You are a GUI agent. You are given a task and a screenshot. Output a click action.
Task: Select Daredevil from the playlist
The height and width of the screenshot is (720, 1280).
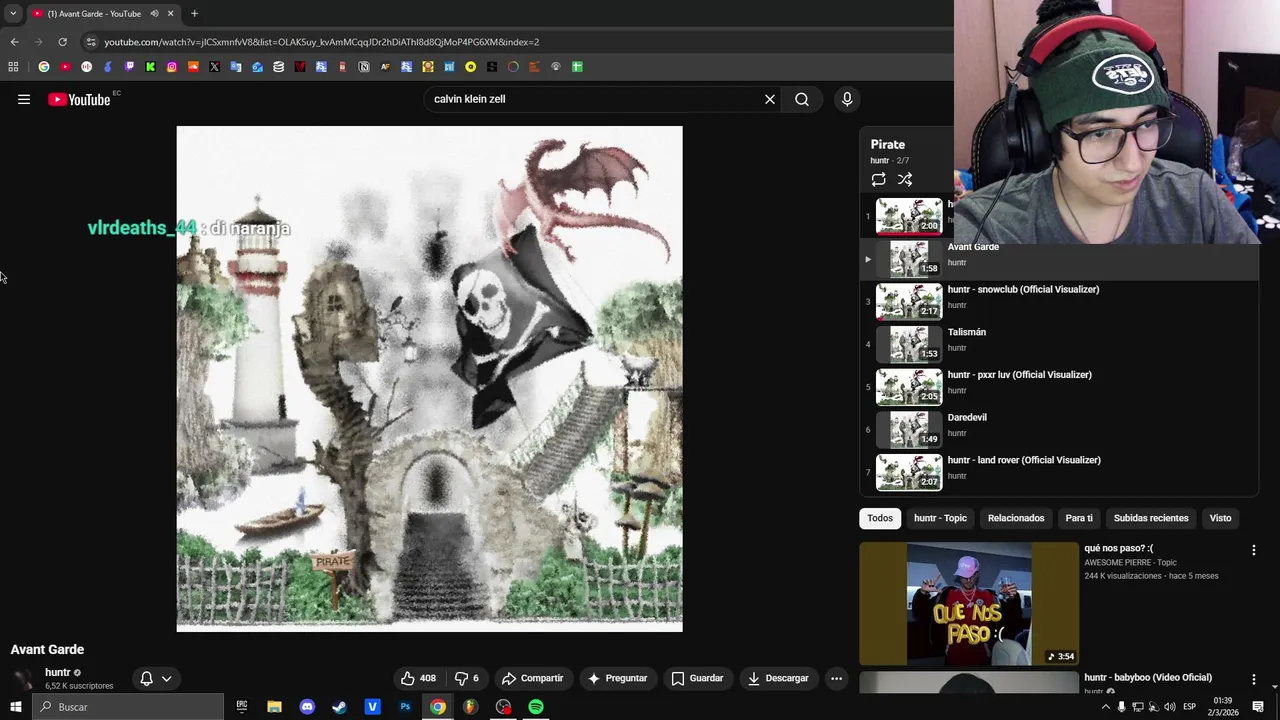click(x=1058, y=429)
